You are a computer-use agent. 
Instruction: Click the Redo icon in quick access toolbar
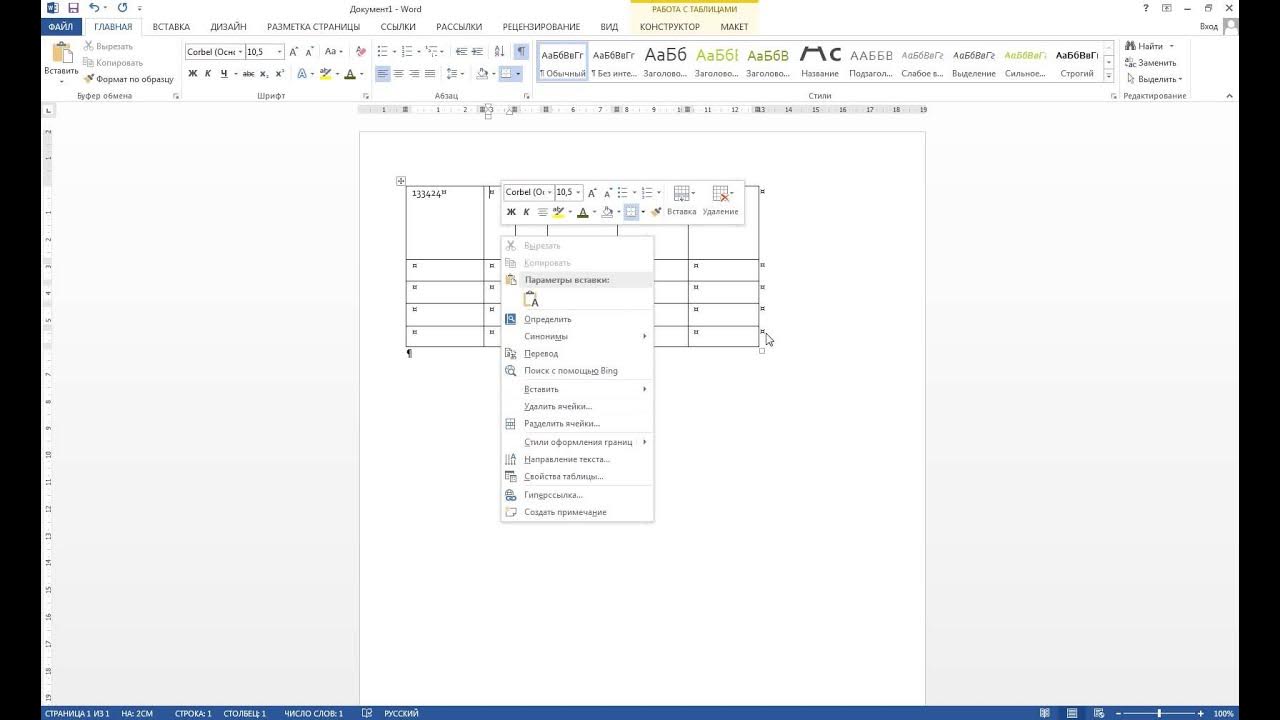click(122, 8)
